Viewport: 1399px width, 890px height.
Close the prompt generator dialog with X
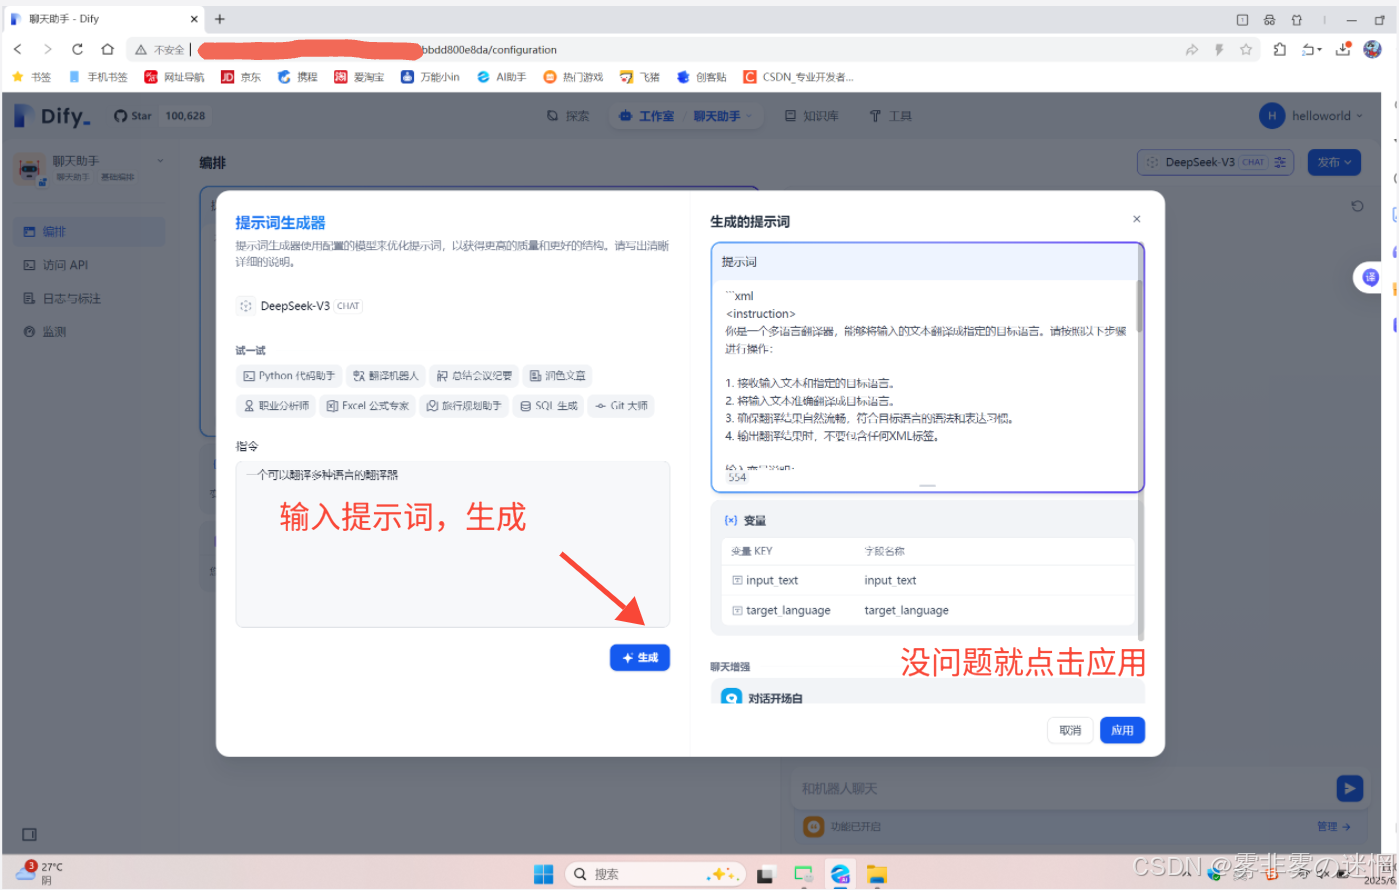1136,219
